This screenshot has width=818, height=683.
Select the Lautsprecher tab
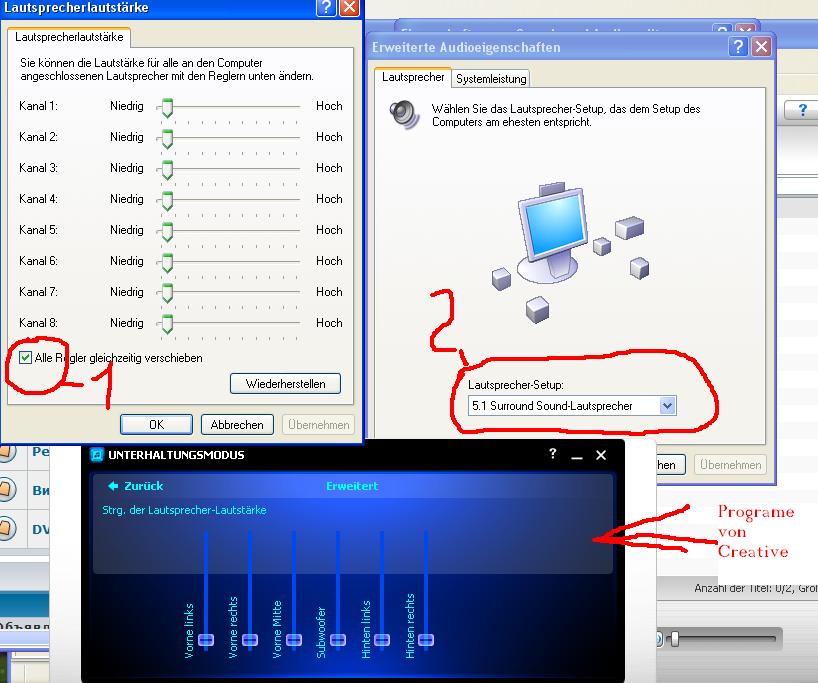(413, 77)
